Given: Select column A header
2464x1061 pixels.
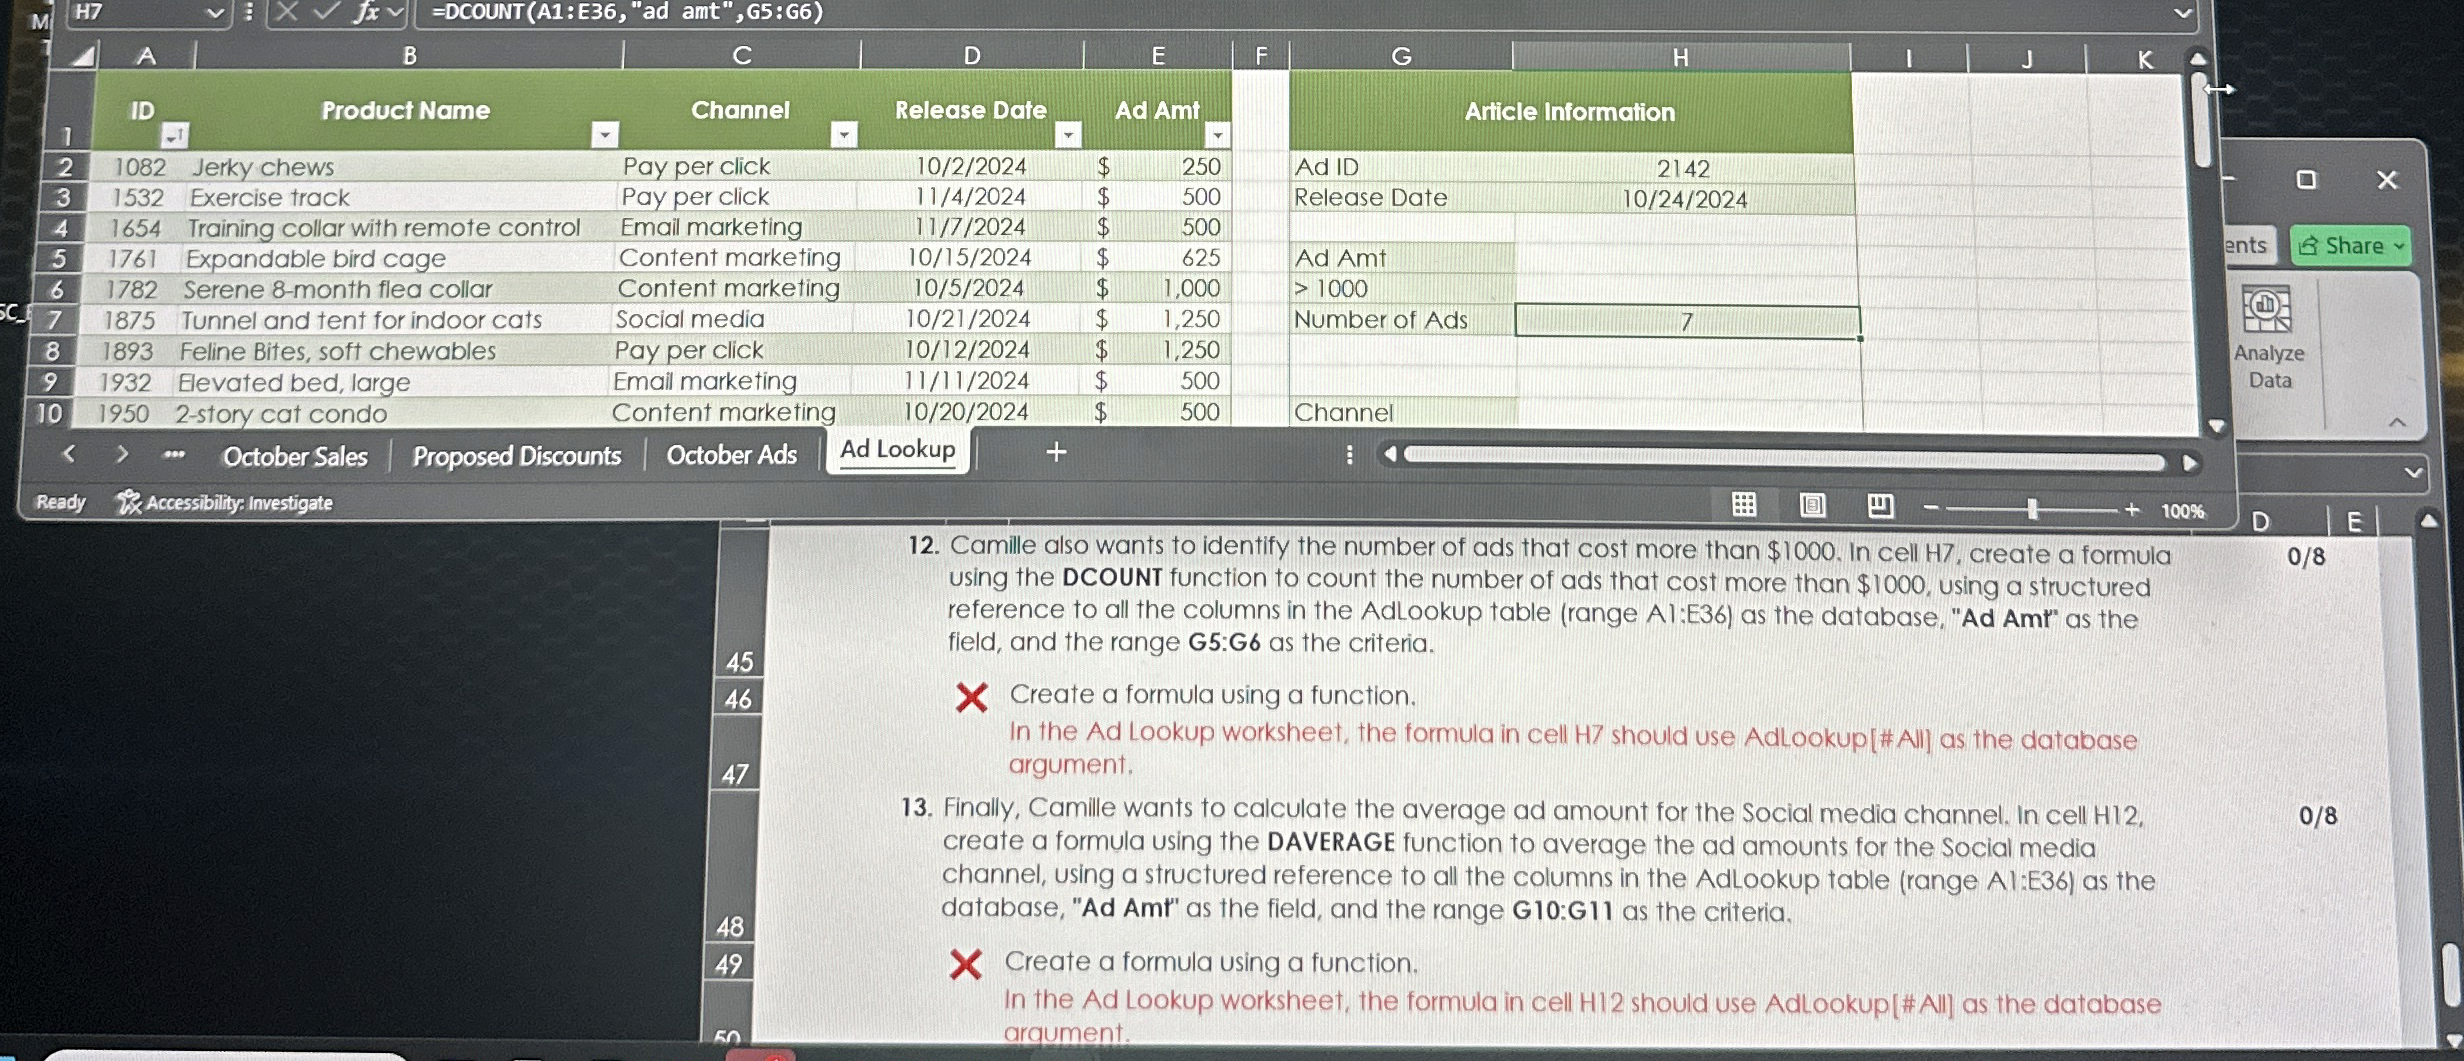Looking at the screenshot, I should tap(146, 56).
